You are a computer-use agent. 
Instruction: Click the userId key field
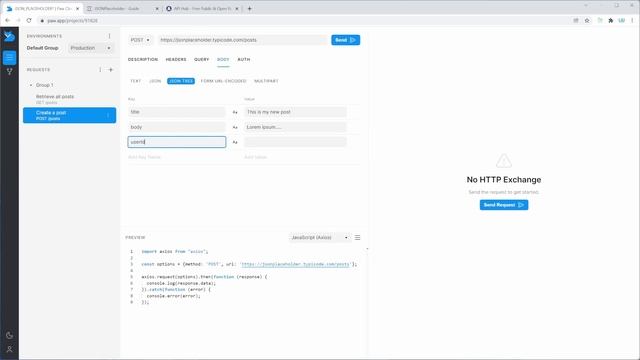pos(177,142)
